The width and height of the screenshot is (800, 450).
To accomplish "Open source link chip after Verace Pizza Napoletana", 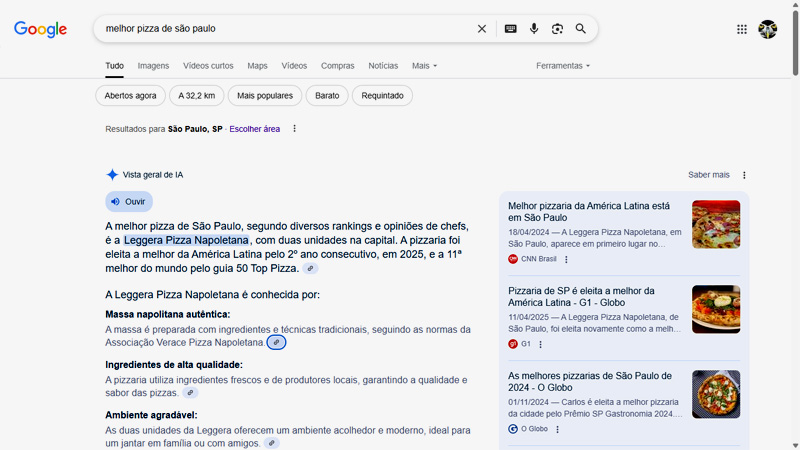I will [277, 342].
